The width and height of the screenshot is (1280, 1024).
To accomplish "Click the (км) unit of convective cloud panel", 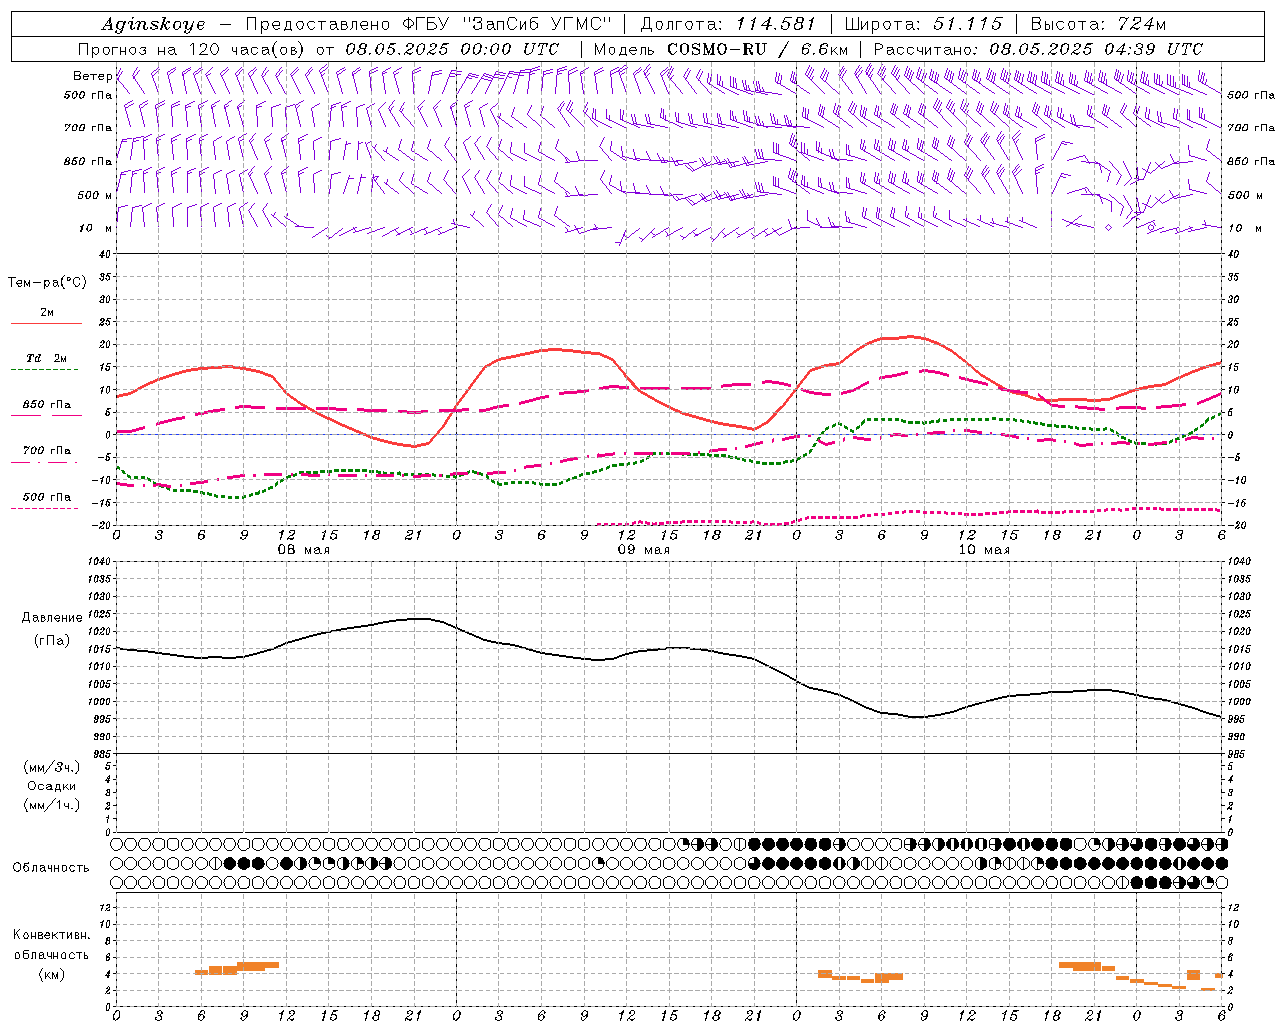I will coord(51,974).
